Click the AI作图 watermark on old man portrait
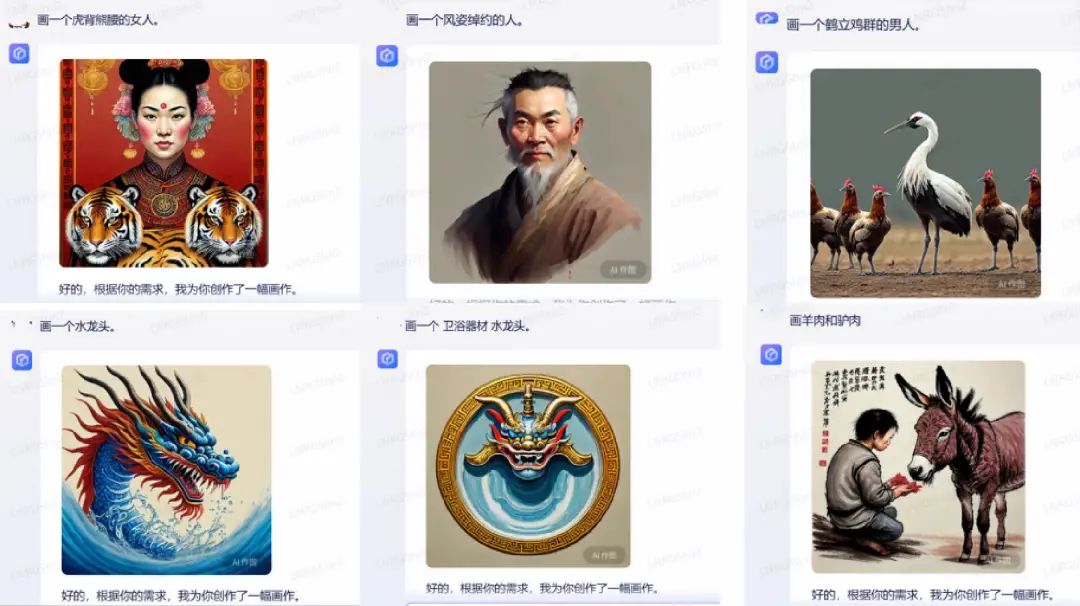This screenshot has height=606, width=1080. tap(622, 270)
